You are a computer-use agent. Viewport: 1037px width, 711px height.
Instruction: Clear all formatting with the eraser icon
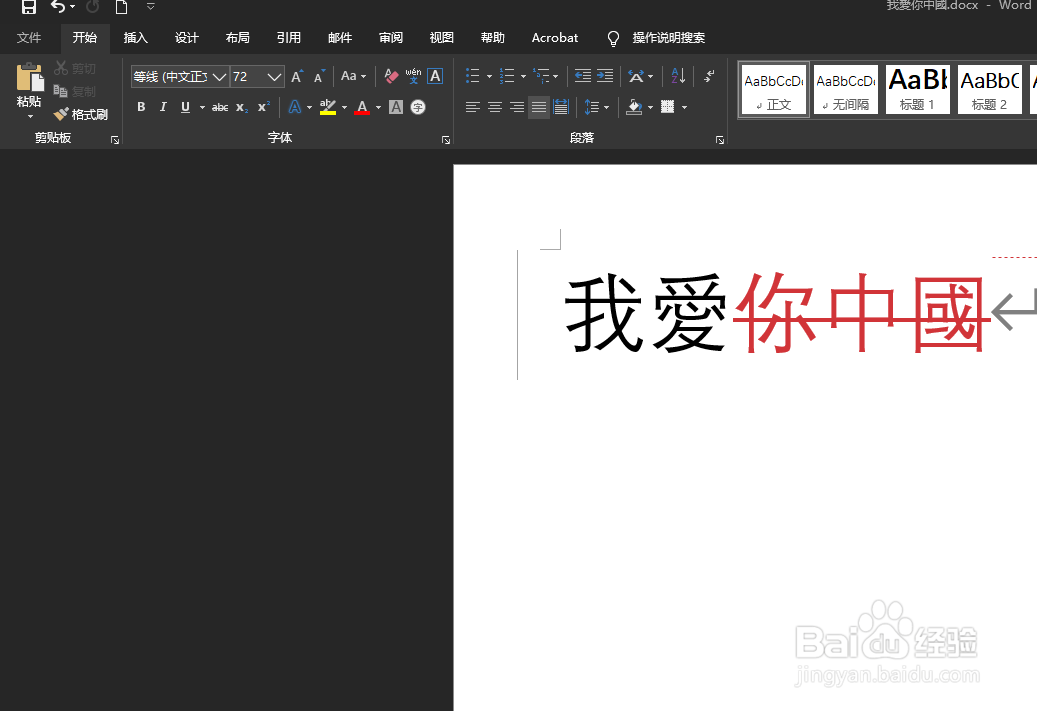point(391,76)
